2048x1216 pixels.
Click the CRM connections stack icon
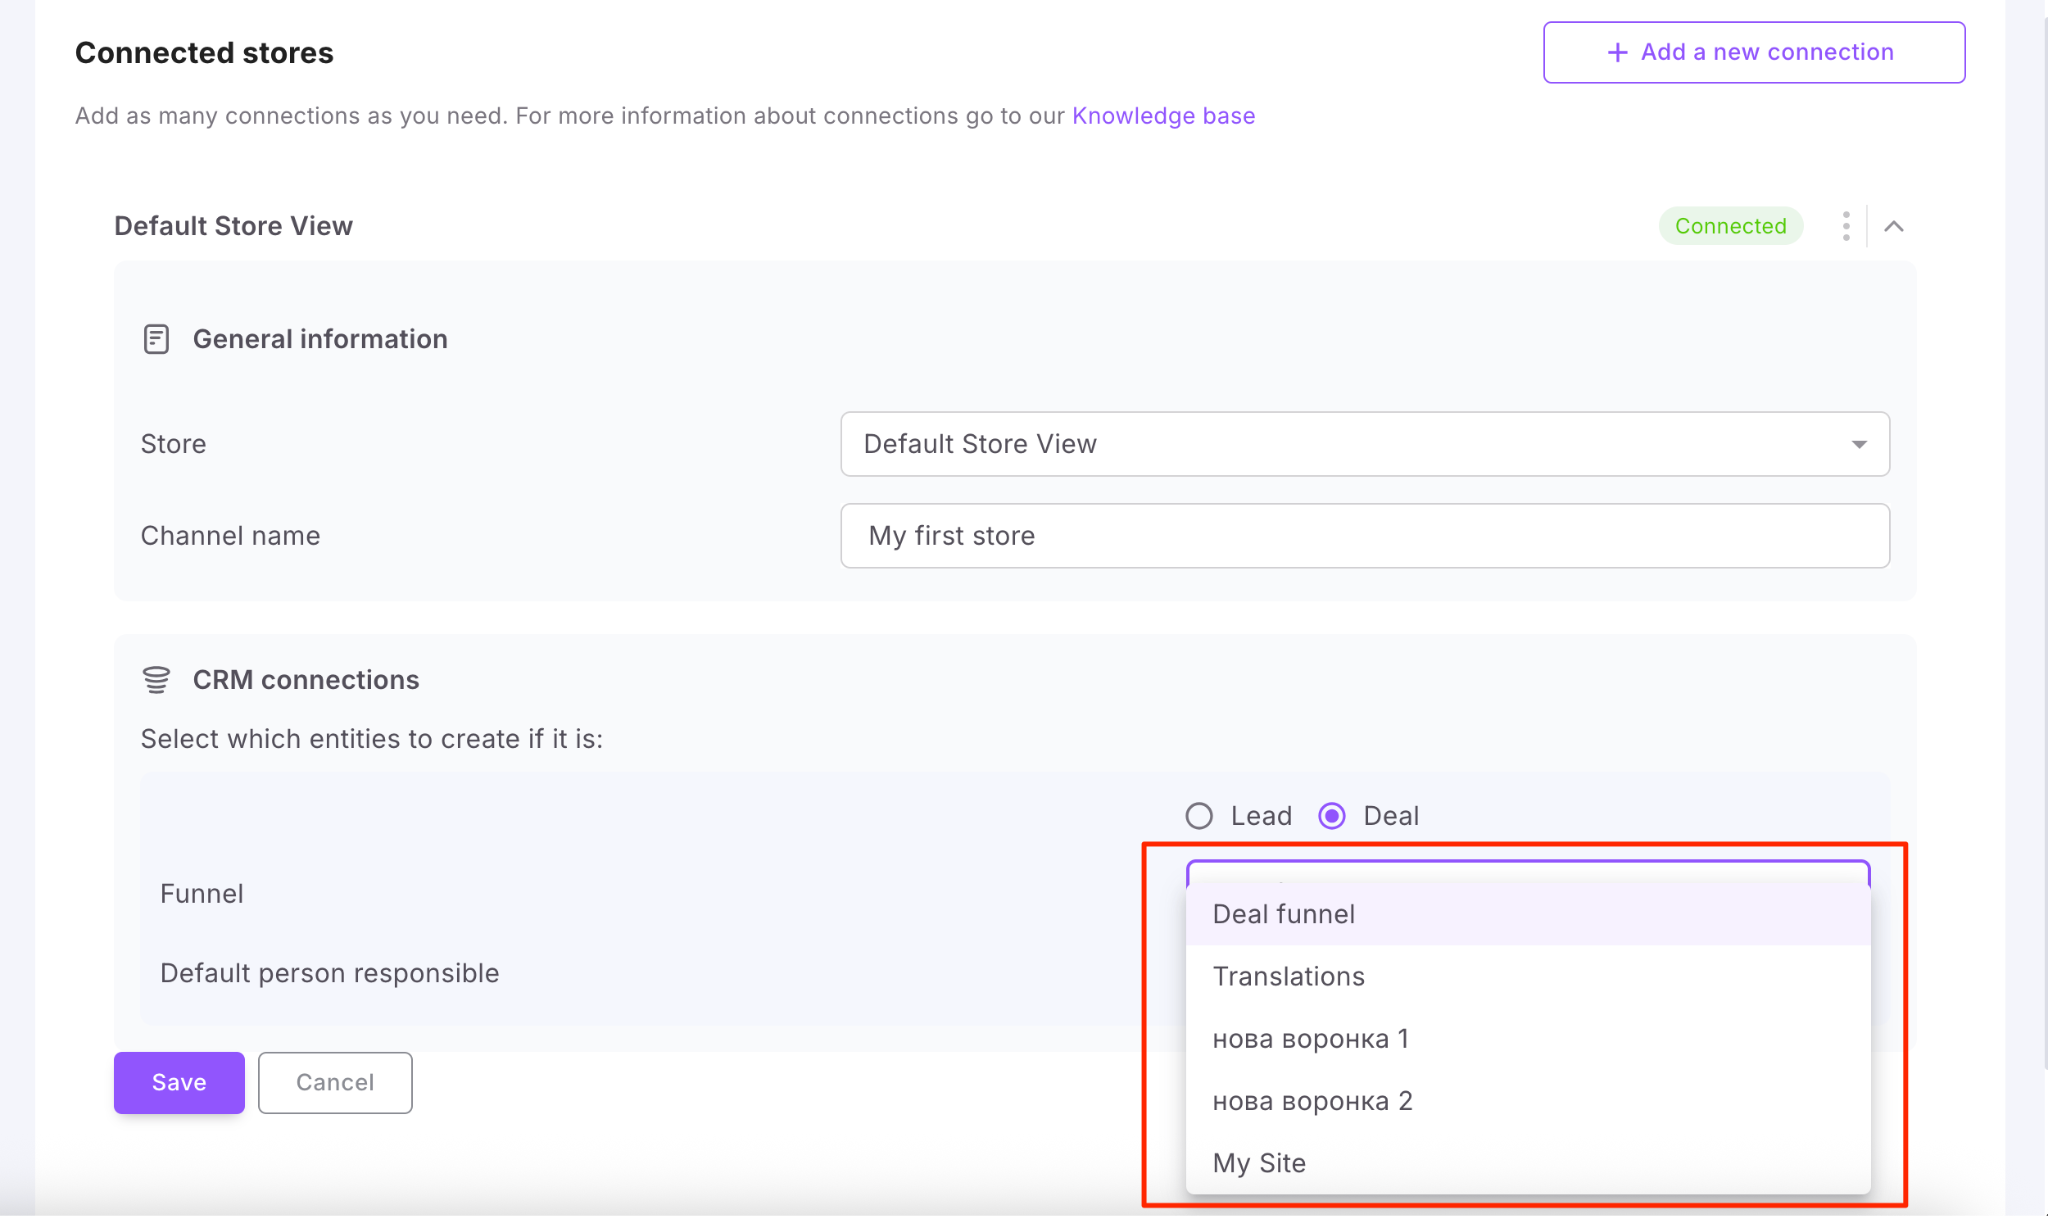pyautogui.click(x=156, y=680)
